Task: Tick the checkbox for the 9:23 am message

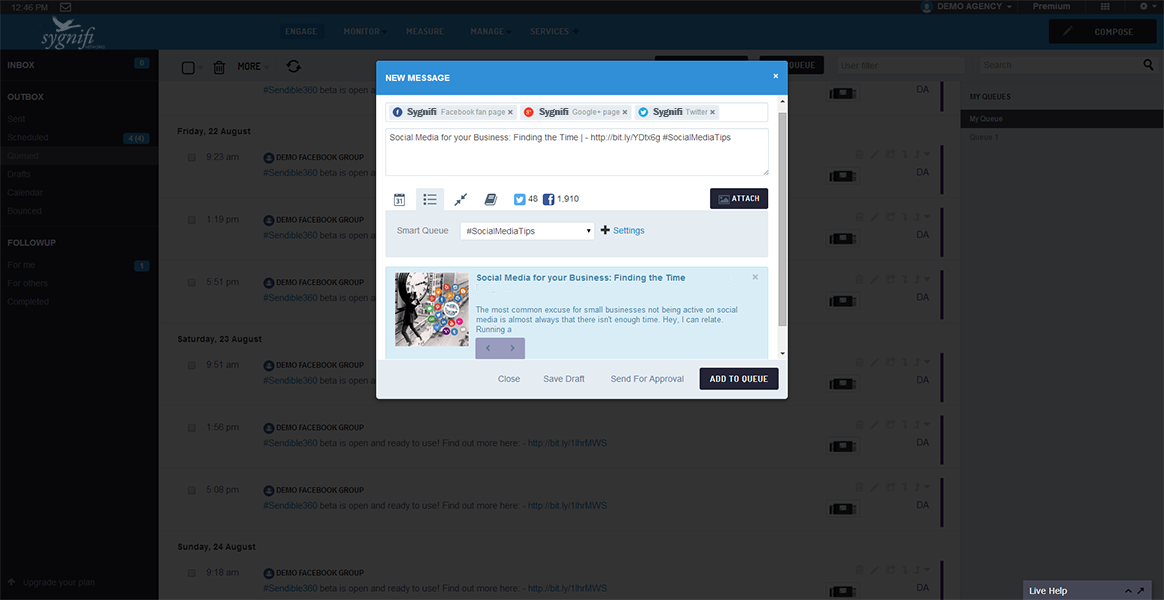Action: coord(192,157)
